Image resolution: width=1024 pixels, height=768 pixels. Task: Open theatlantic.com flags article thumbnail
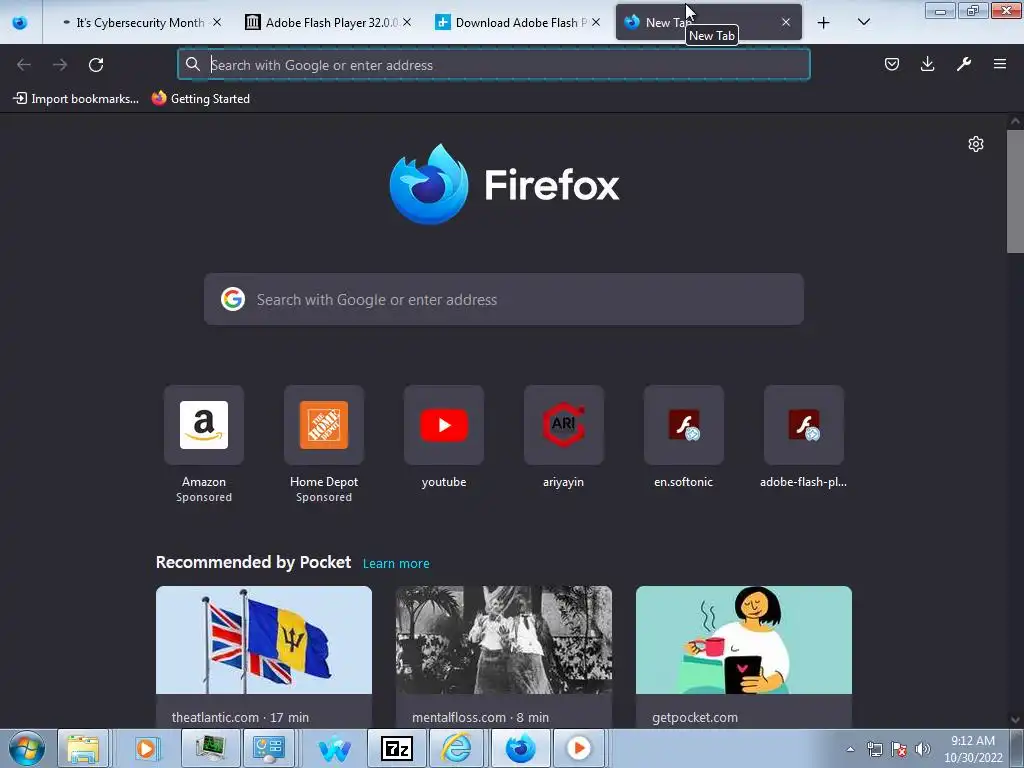coord(264,640)
